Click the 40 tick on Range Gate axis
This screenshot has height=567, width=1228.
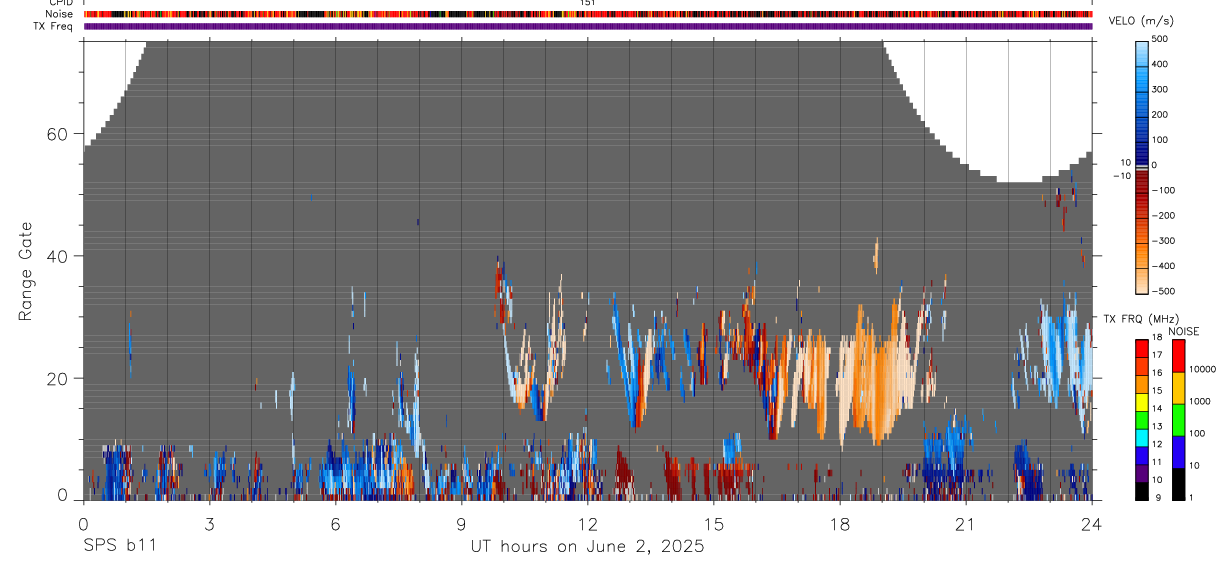(57, 256)
